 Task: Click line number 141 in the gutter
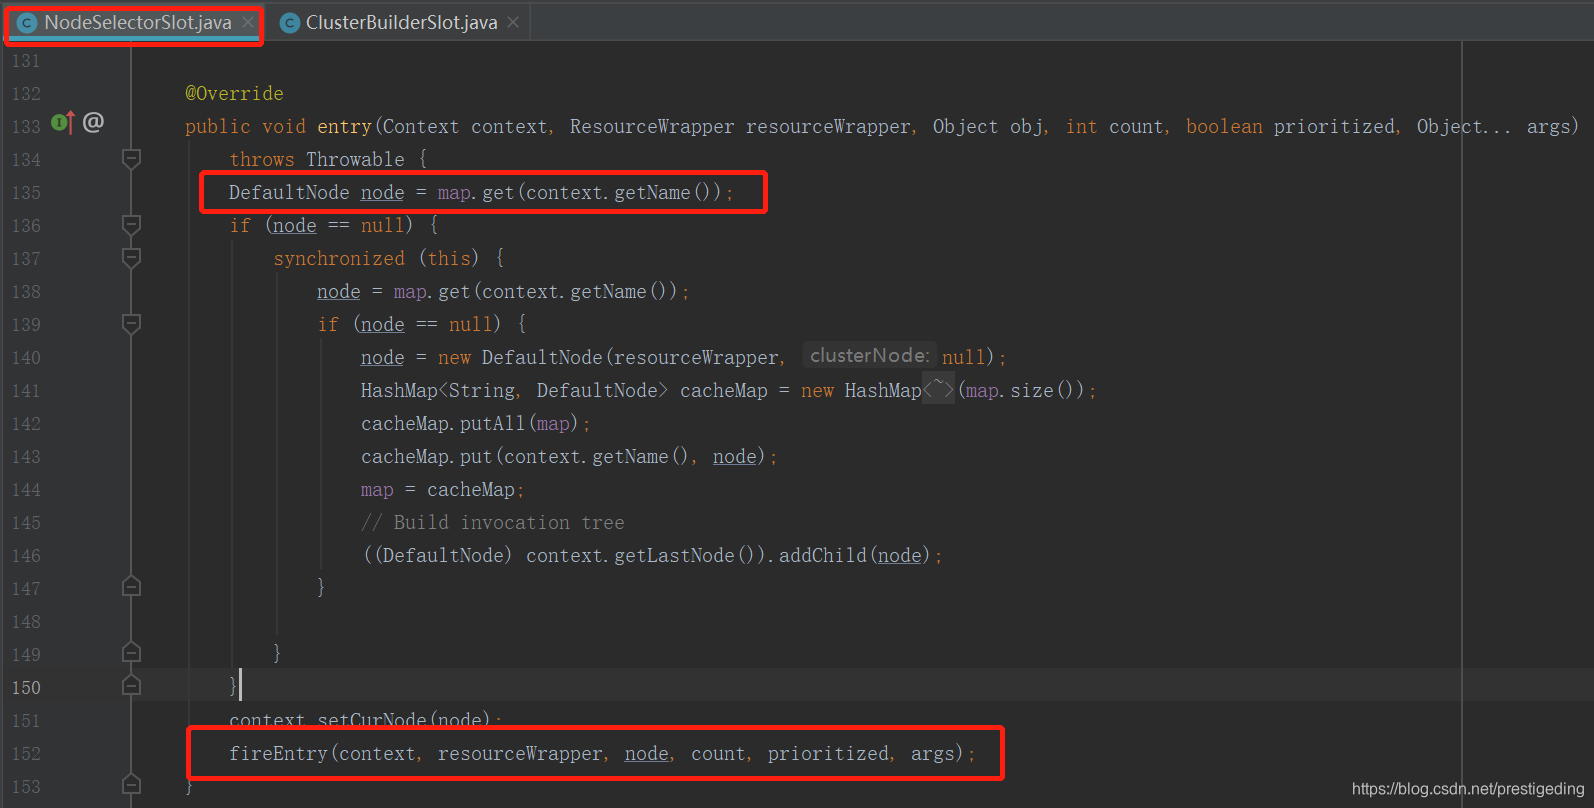(x=27, y=391)
